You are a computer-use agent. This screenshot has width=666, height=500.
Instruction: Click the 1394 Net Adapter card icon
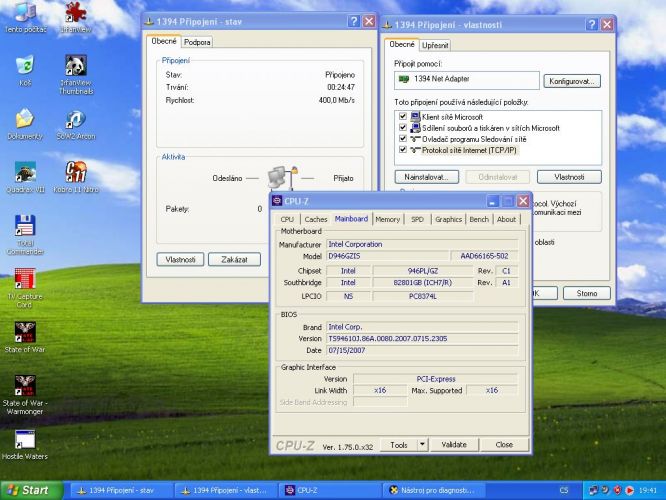point(404,79)
